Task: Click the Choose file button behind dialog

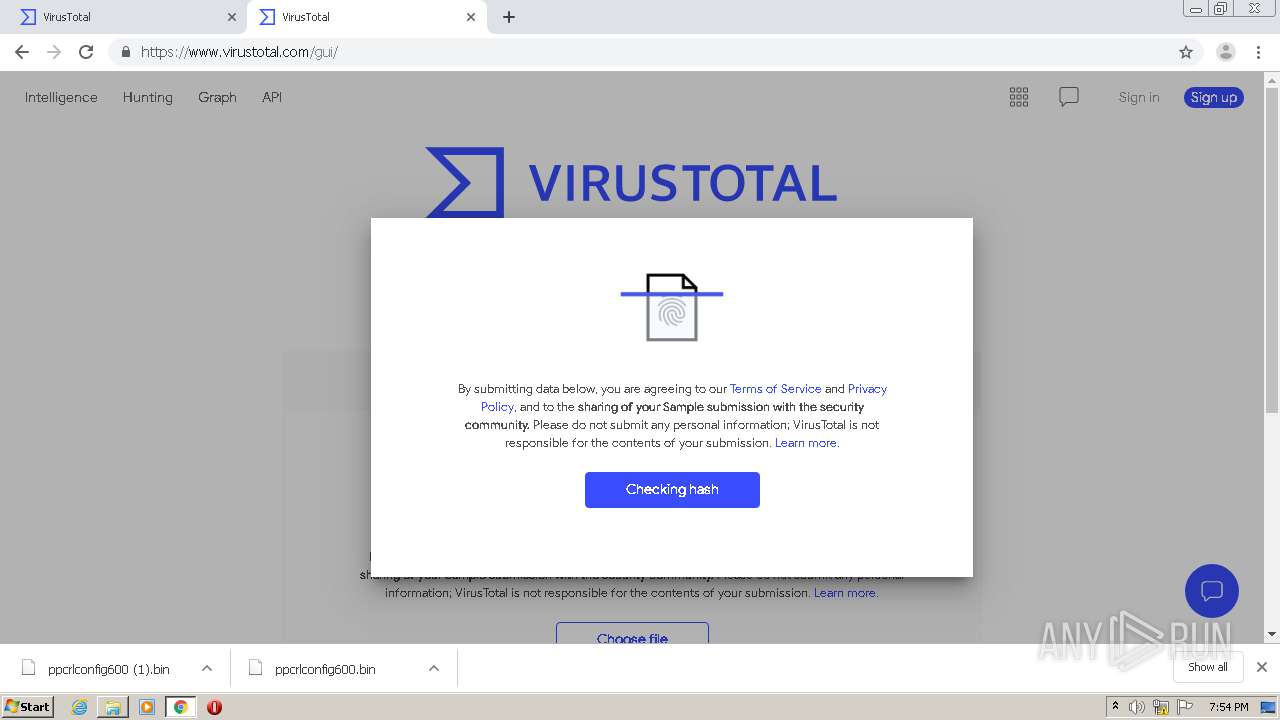Action: [x=632, y=634]
